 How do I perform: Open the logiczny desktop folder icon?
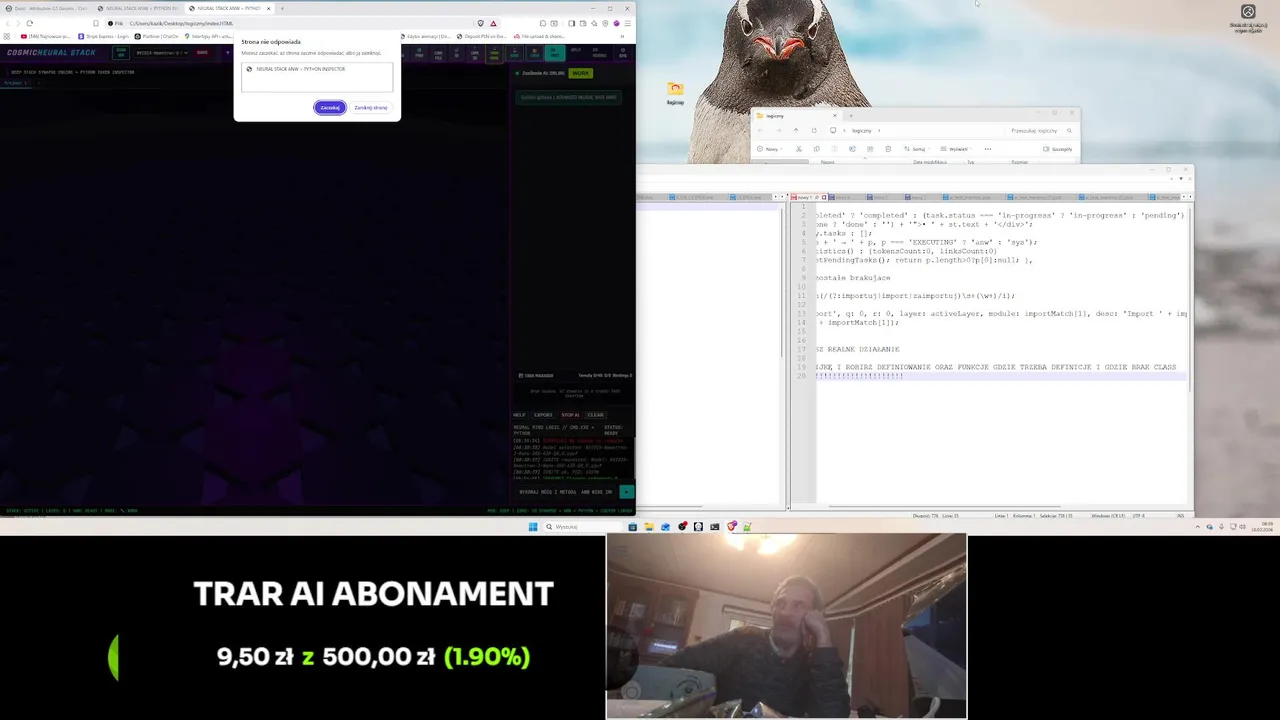click(675, 92)
